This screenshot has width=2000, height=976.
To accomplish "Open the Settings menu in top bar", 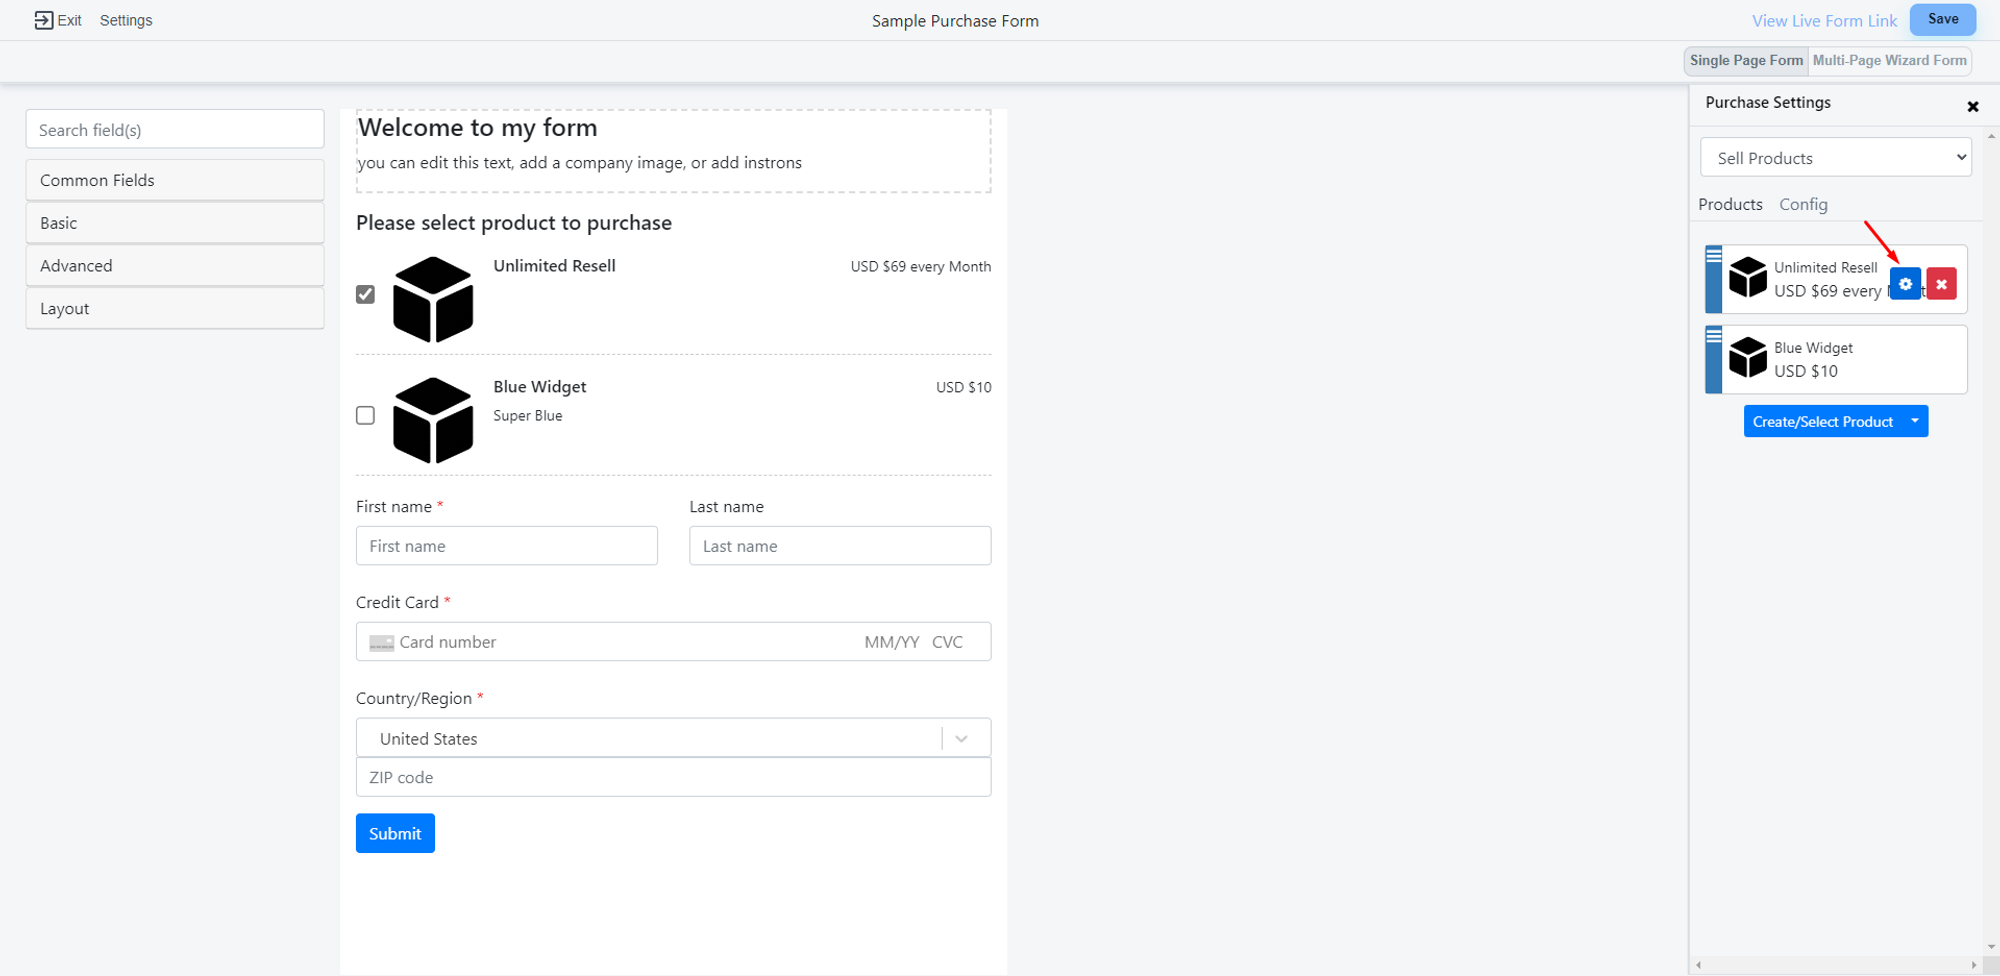I will click(x=126, y=20).
